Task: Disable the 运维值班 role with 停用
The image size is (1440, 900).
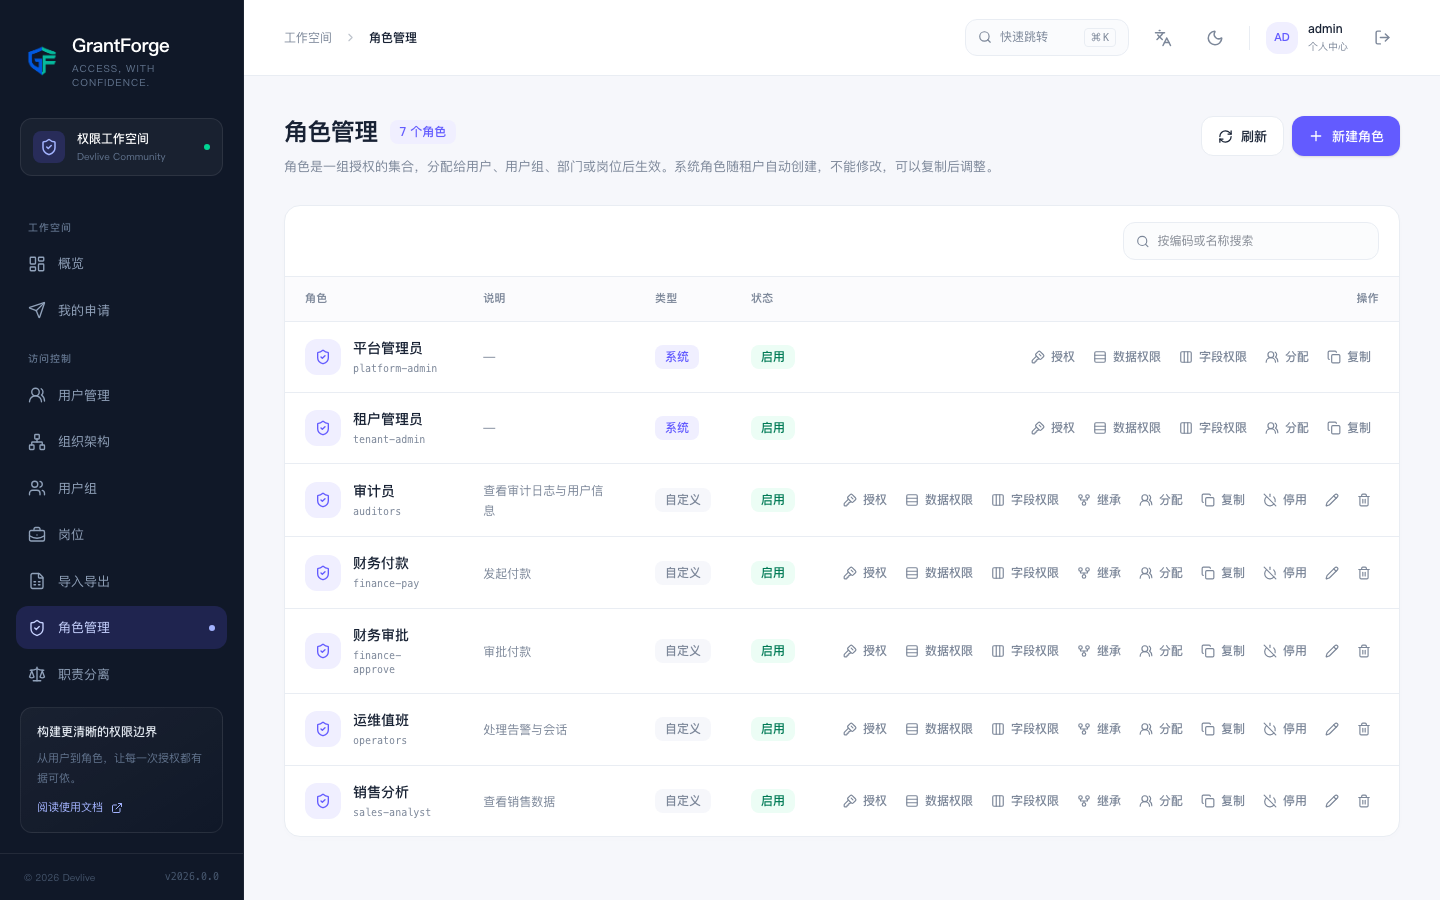Action: click(x=1285, y=729)
